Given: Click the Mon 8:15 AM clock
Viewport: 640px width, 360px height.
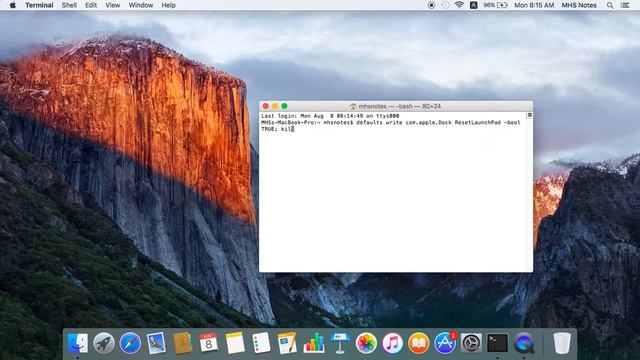Looking at the screenshot, I should (x=534, y=5).
